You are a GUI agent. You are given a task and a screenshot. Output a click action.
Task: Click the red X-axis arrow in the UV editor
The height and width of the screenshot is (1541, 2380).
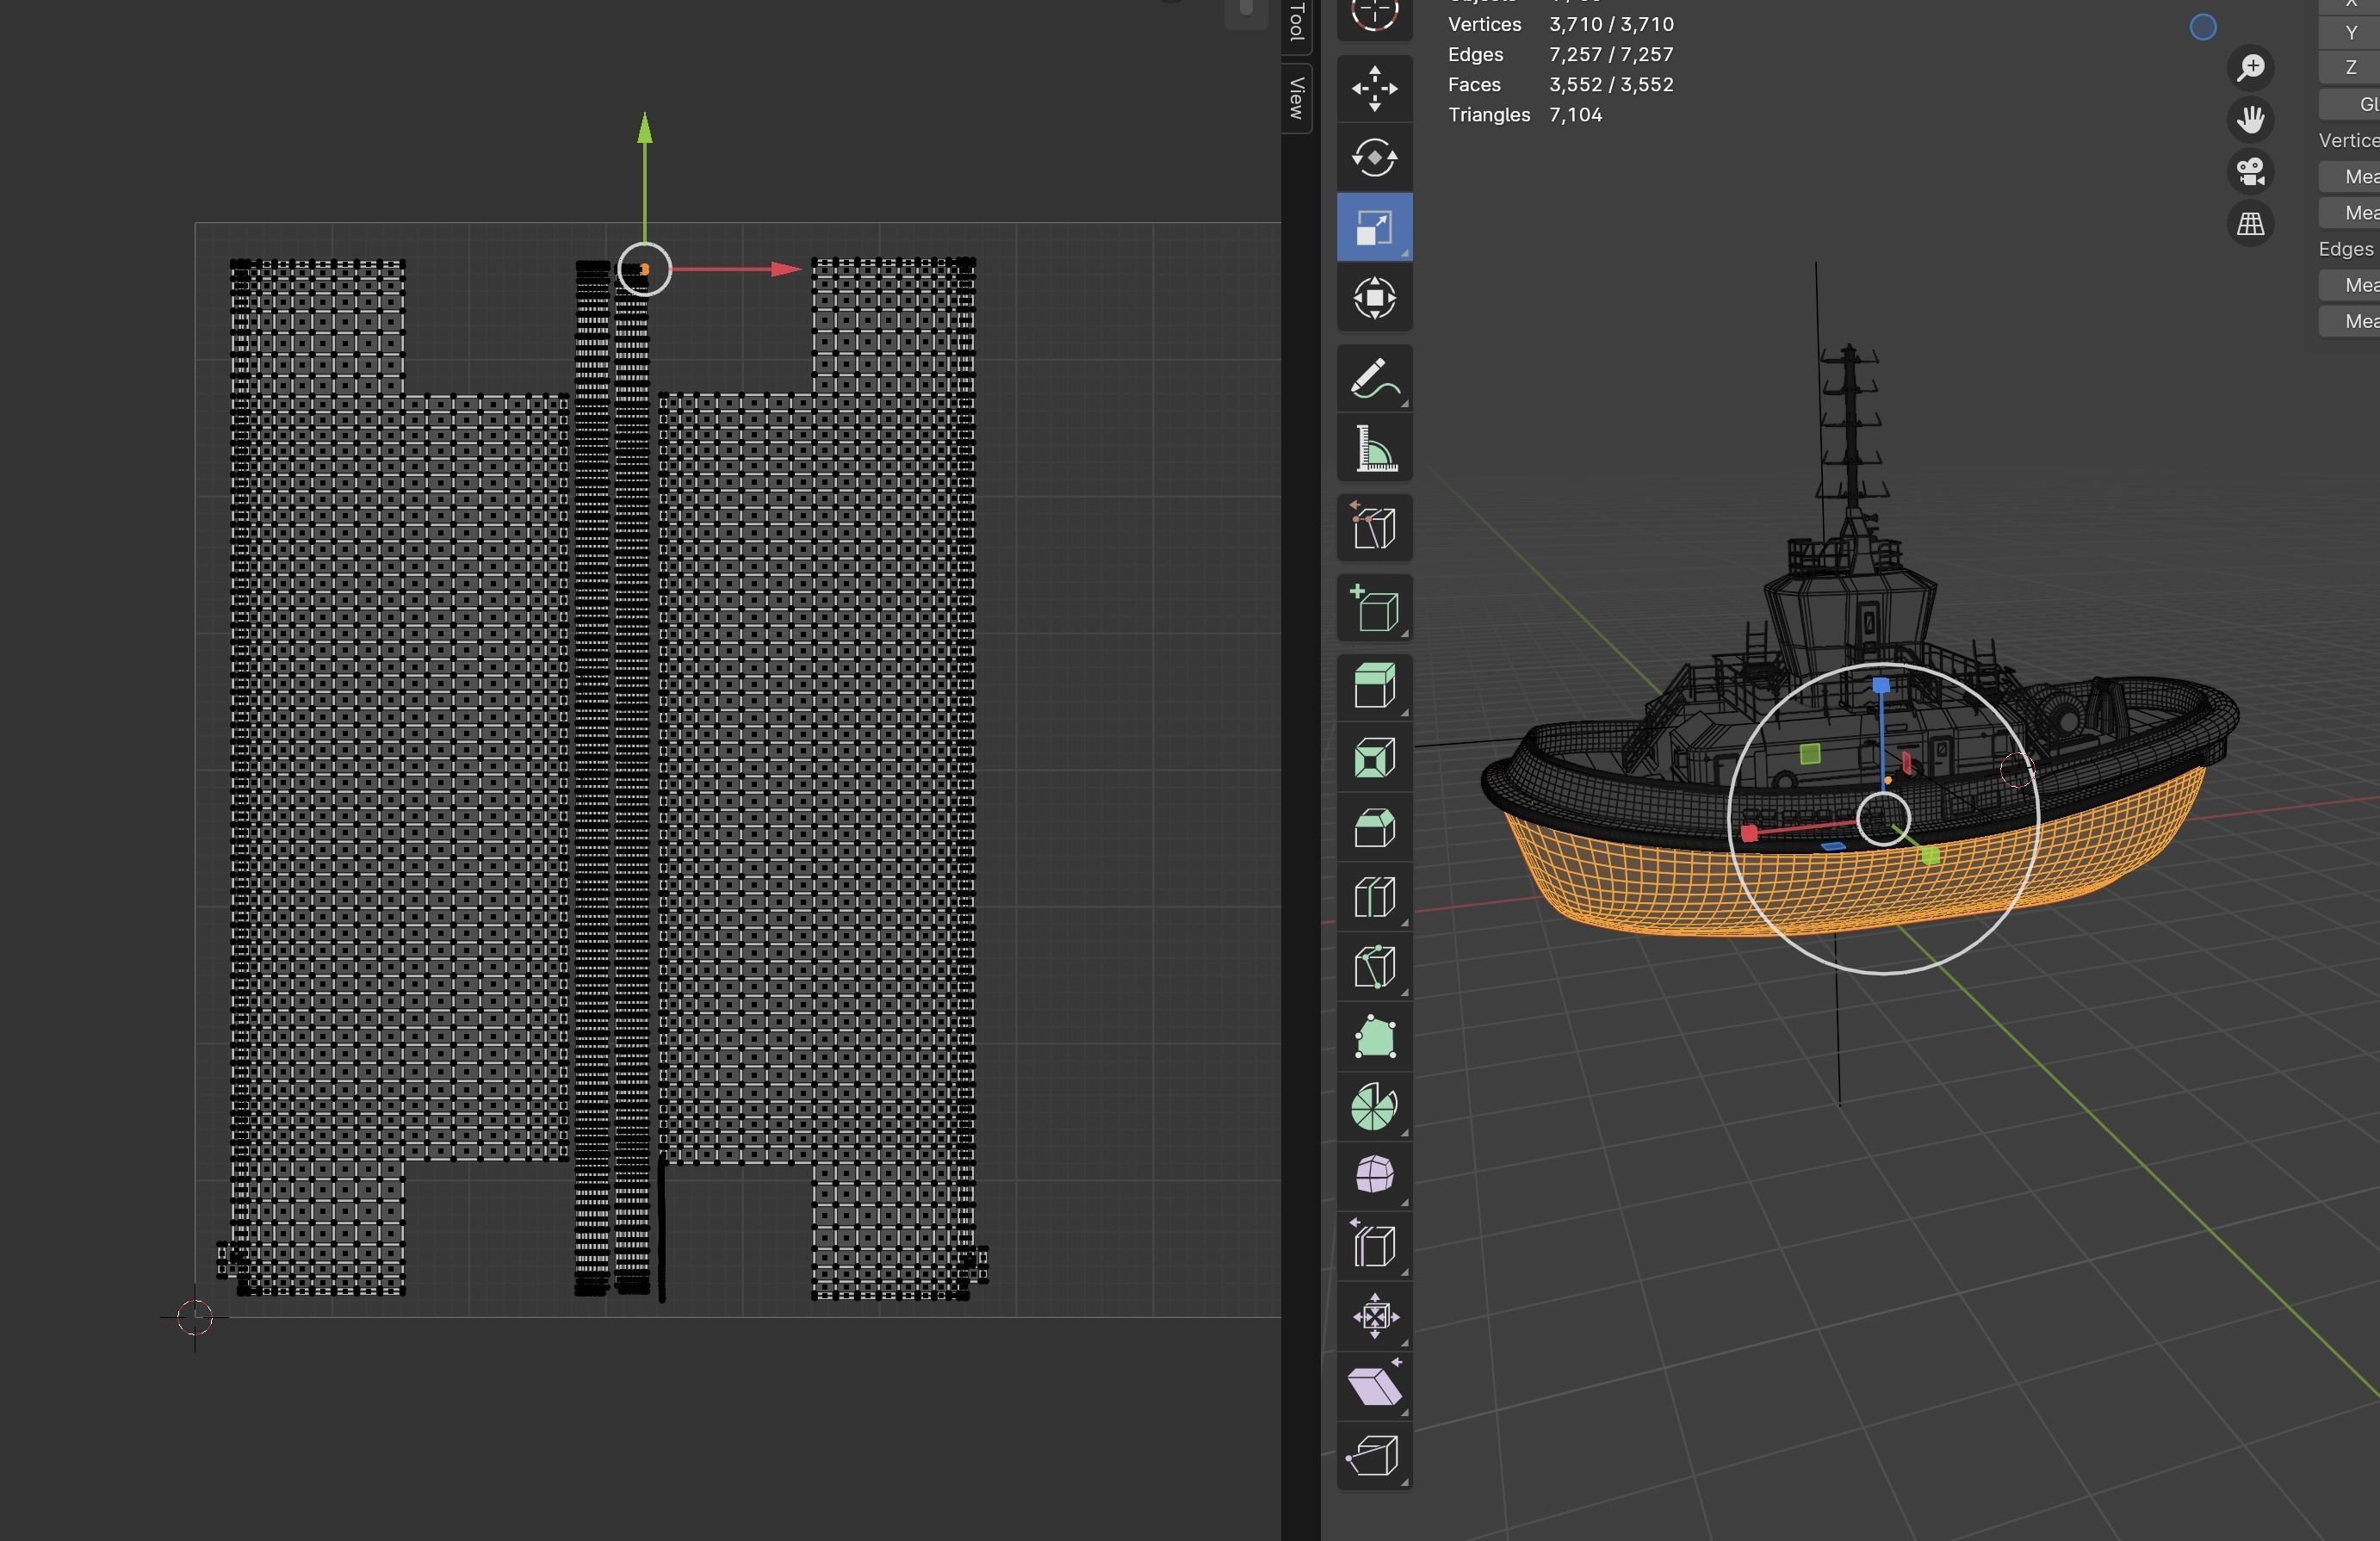786,269
